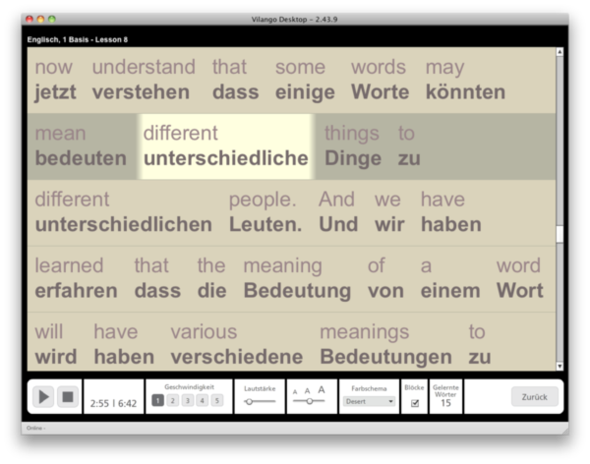The width and height of the screenshot is (590, 464).
Task: Choose the largest font size A
Action: pyautogui.click(x=321, y=390)
